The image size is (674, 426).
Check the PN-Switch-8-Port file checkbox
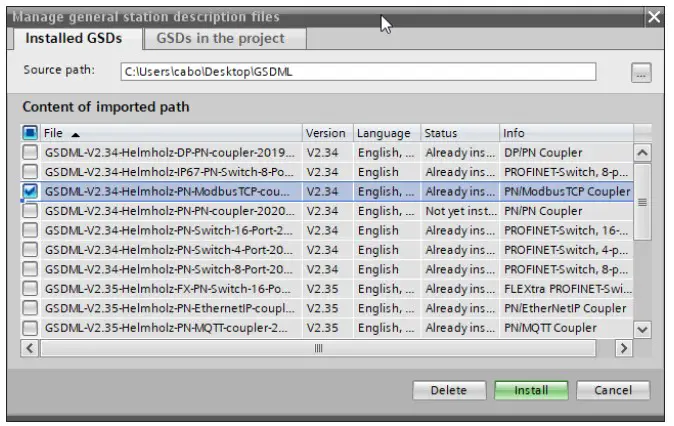tap(30, 269)
